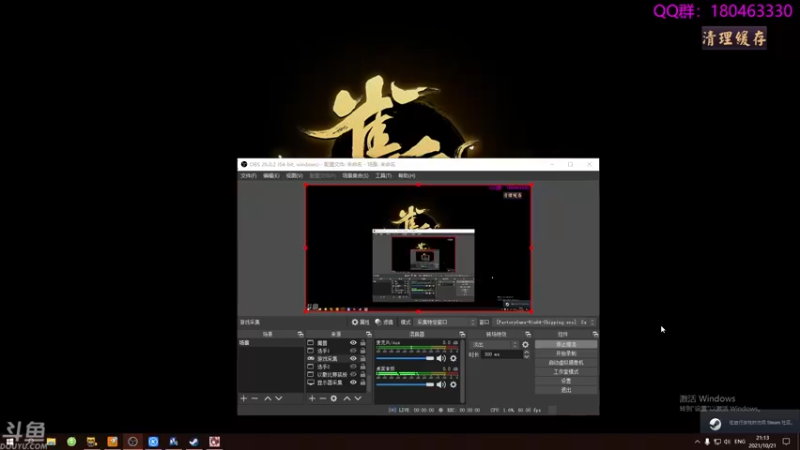Open OBS 设置 settings button
The width and height of the screenshot is (800, 450).
[x=566, y=381]
